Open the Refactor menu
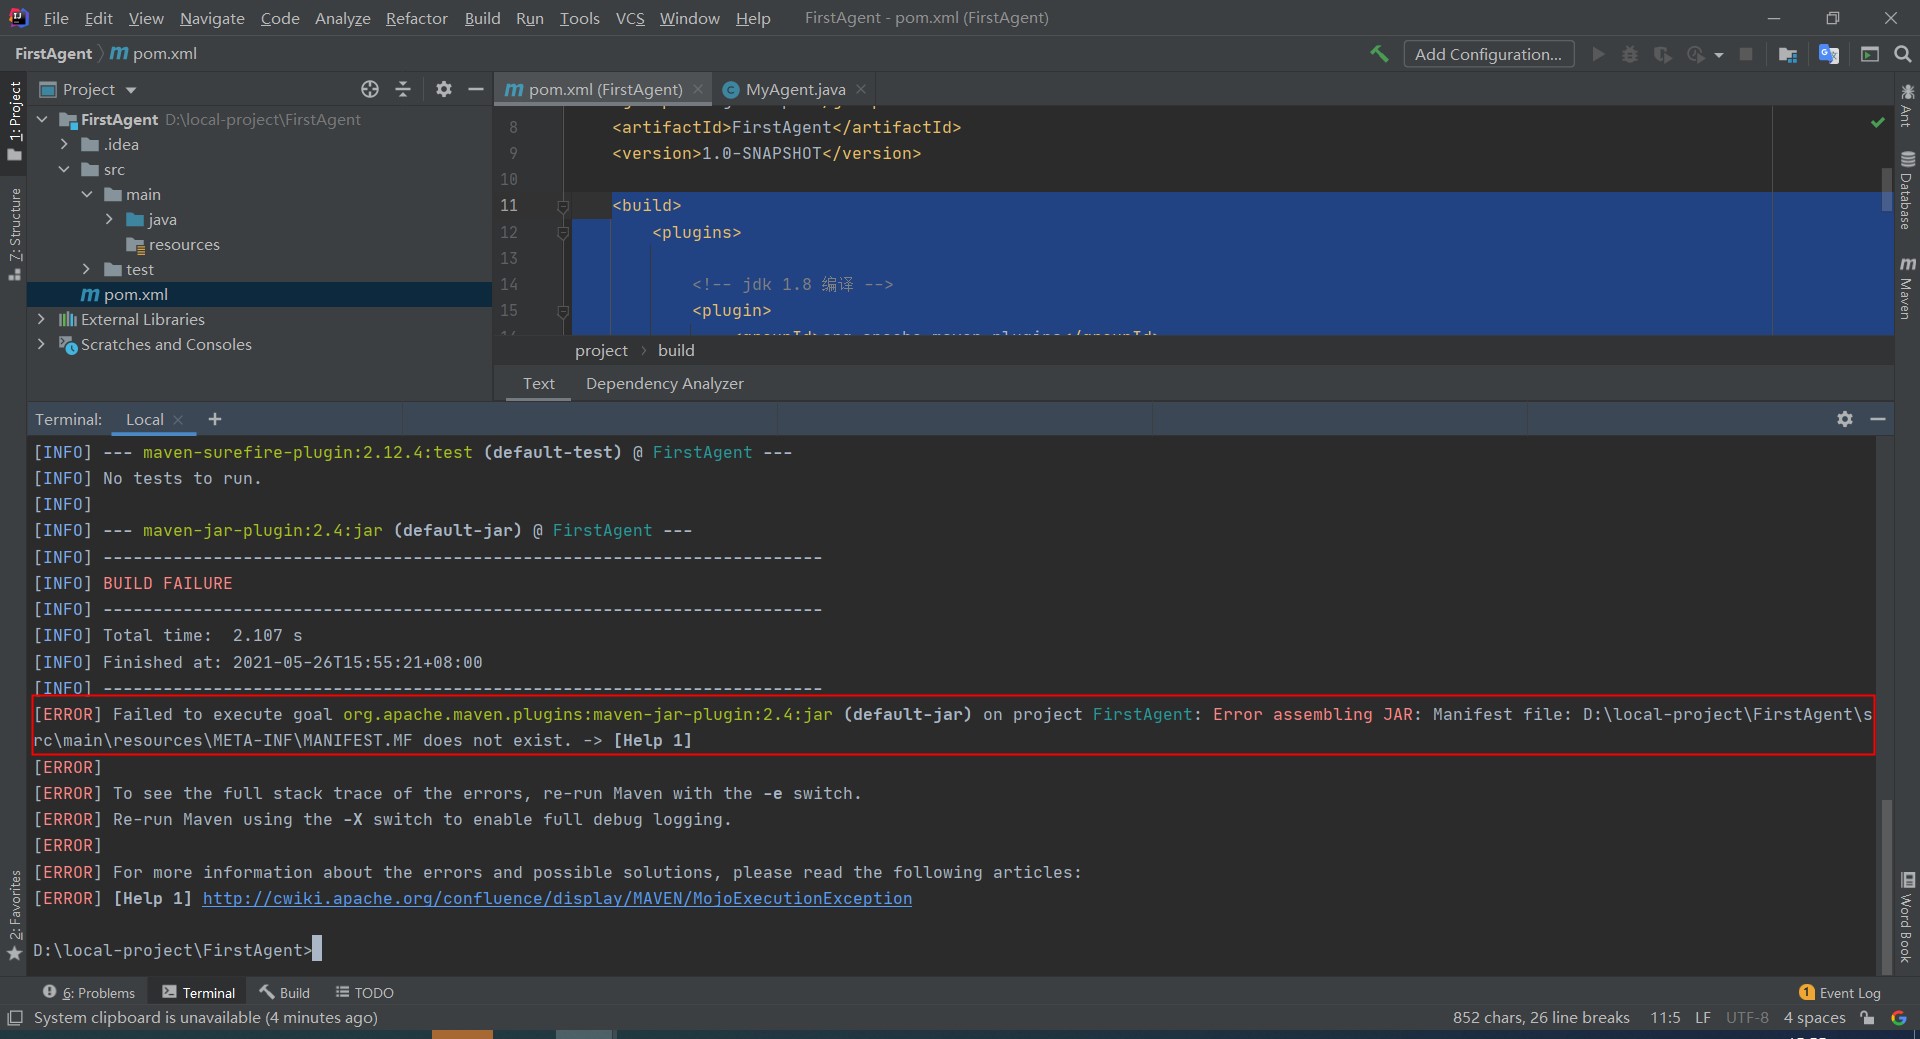 tap(417, 18)
